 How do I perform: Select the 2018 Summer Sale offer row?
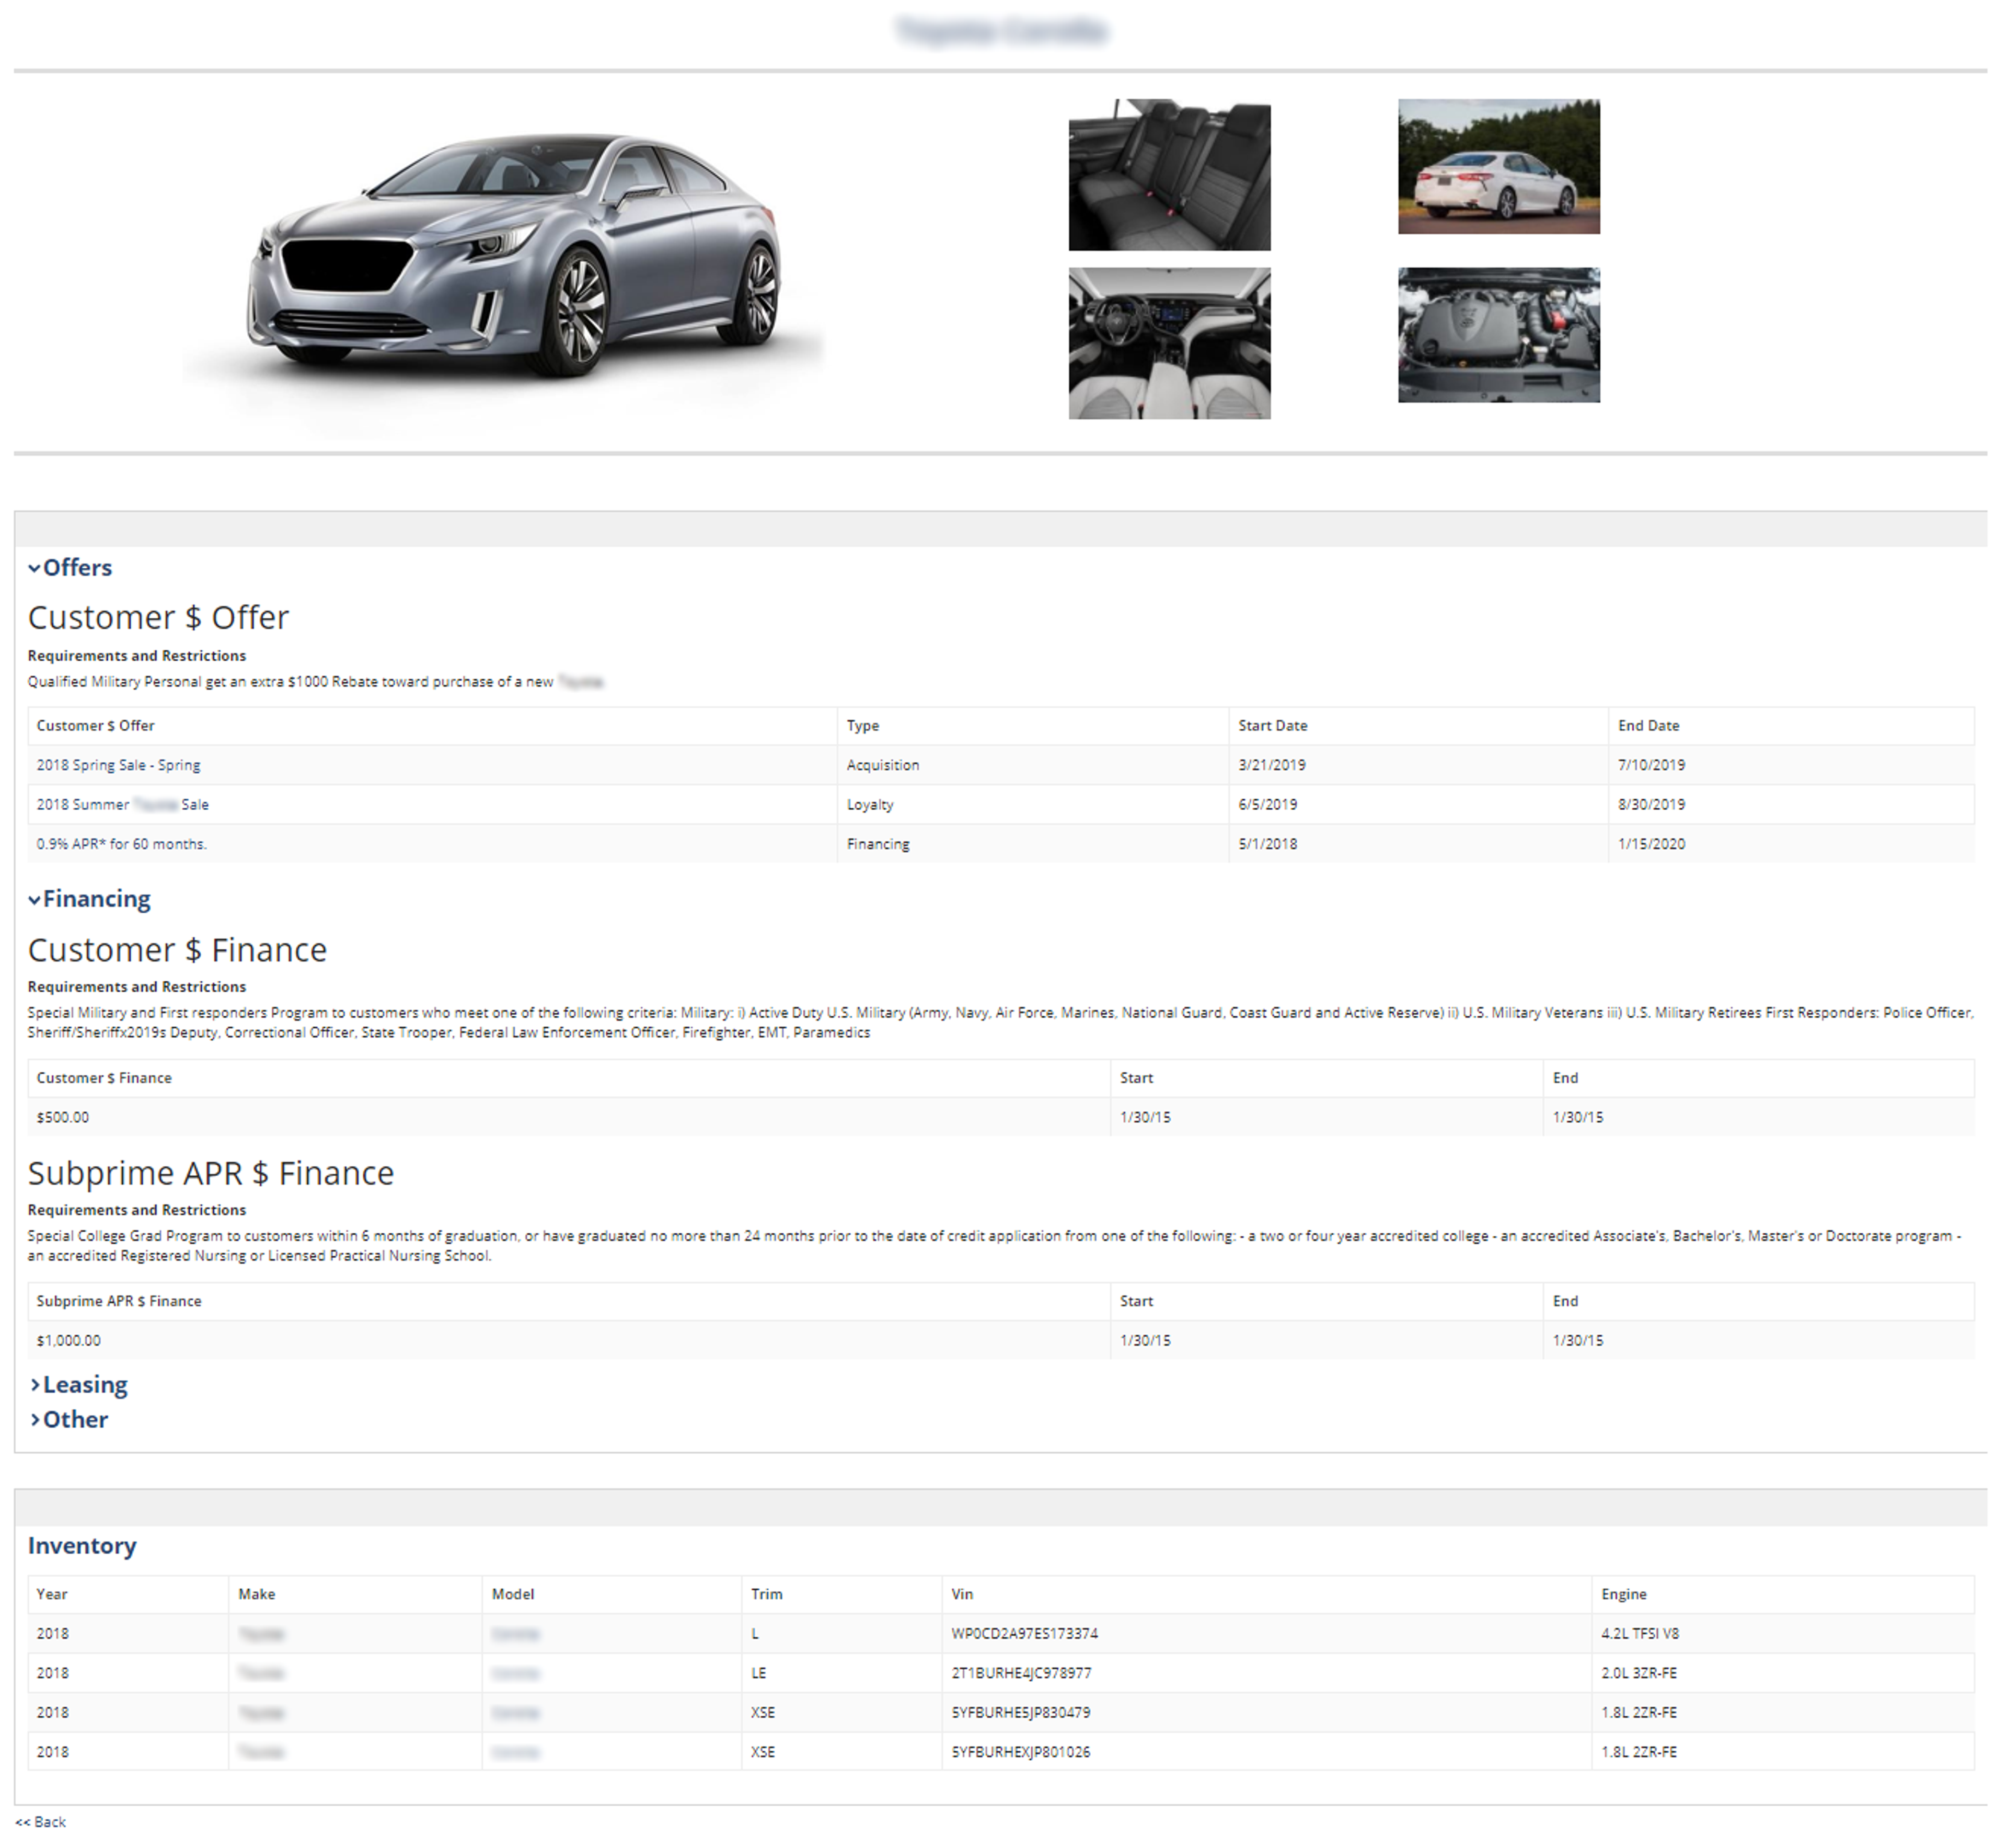point(1001,804)
